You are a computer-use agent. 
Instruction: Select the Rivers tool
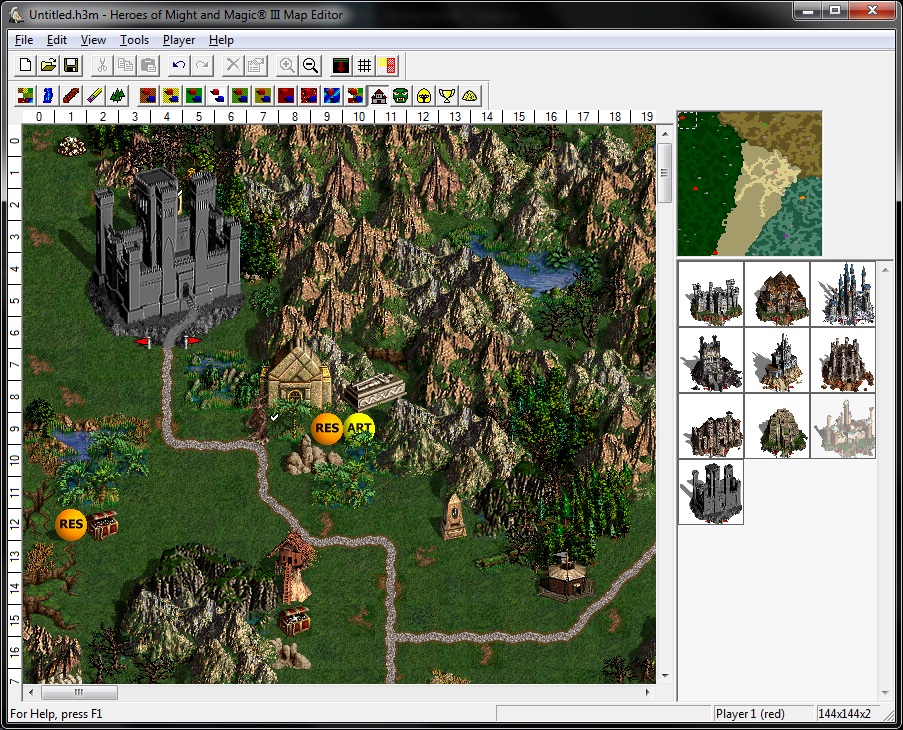click(x=48, y=96)
